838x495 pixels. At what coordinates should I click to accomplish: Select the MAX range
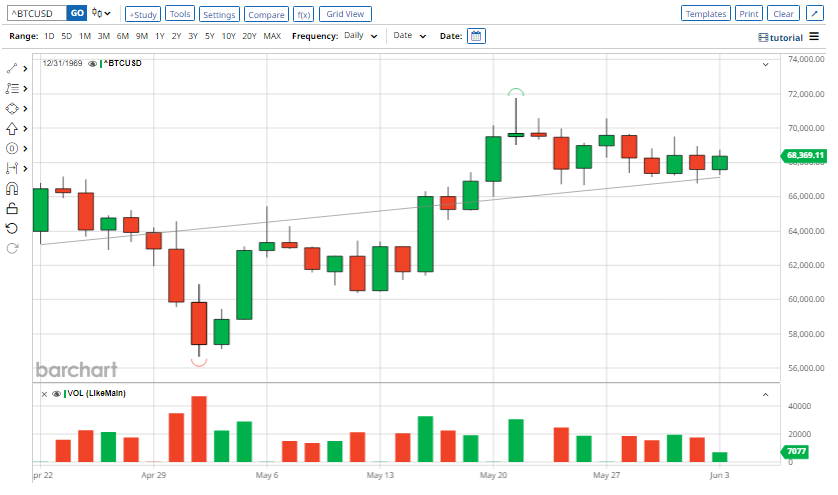click(x=272, y=36)
